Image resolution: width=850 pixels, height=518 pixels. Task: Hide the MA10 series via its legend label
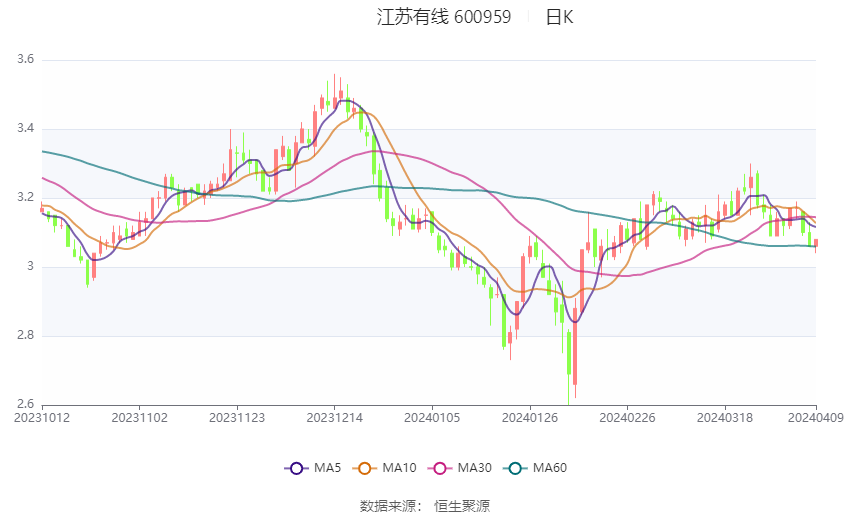400,468
